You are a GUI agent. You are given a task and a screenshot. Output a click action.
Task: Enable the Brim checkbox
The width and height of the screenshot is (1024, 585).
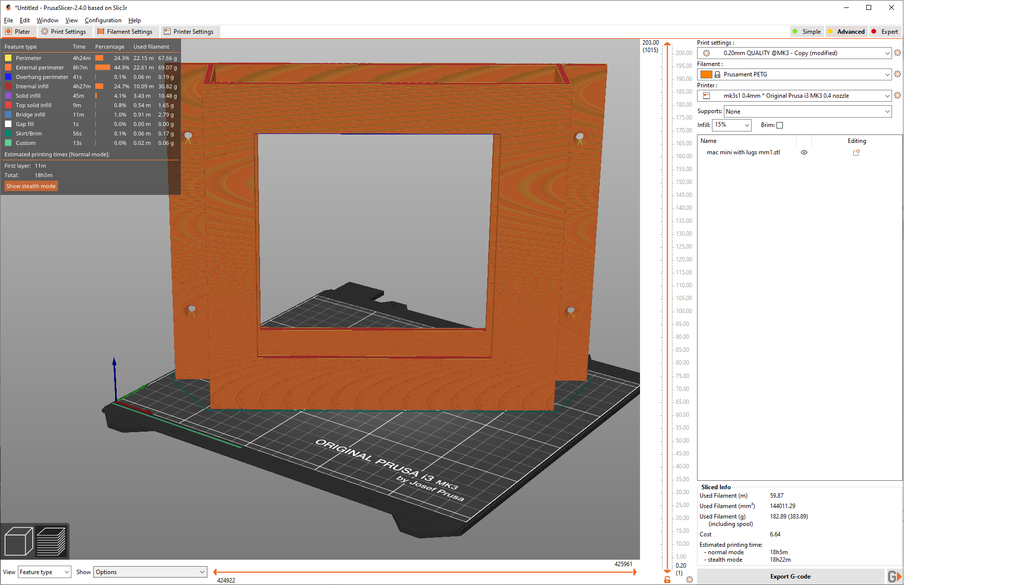779,125
